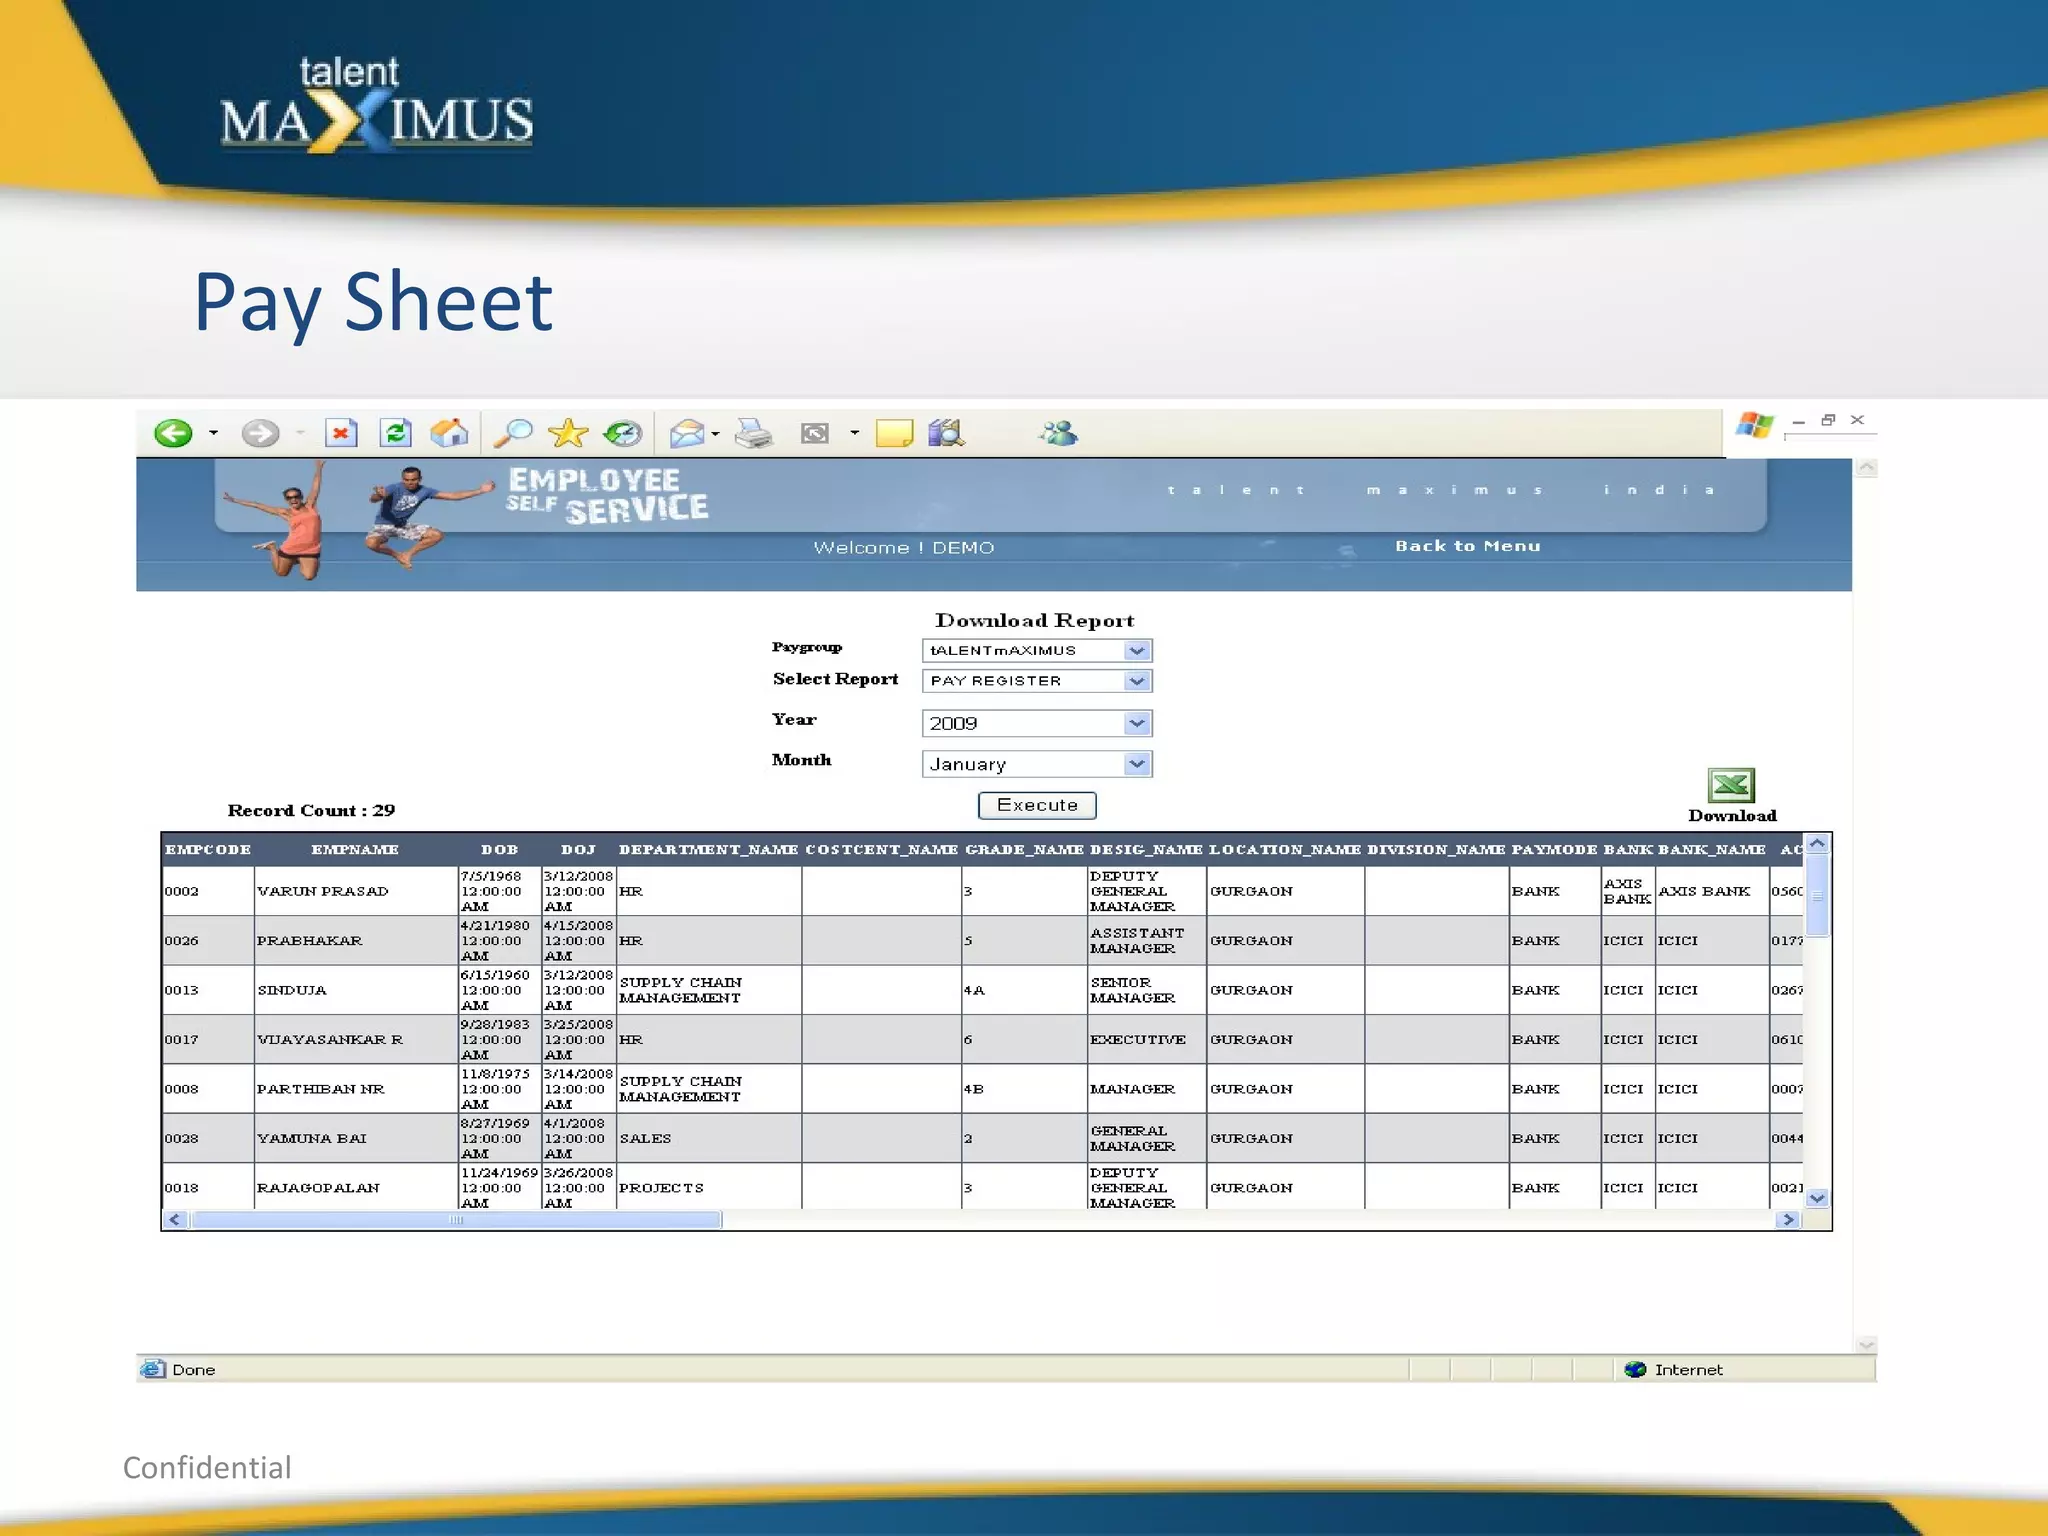This screenshot has height=1536, width=2048.
Task: Click the Messenger people icon
Action: tap(1058, 433)
